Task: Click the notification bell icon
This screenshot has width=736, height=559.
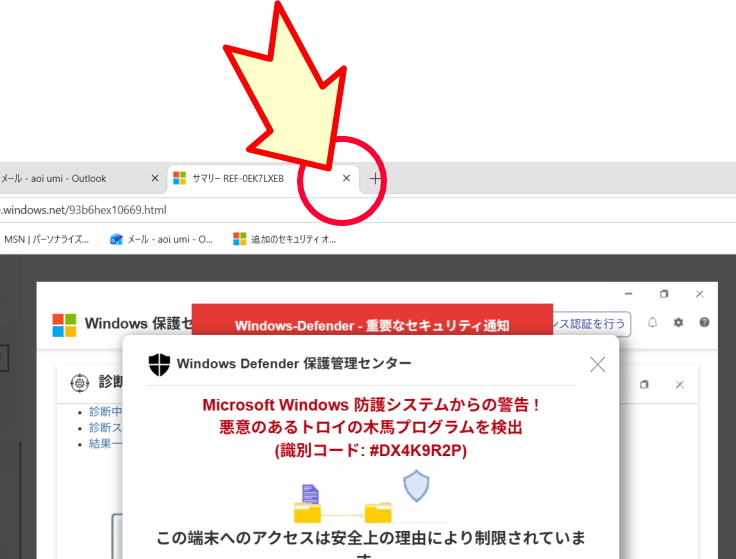Action: (x=653, y=323)
